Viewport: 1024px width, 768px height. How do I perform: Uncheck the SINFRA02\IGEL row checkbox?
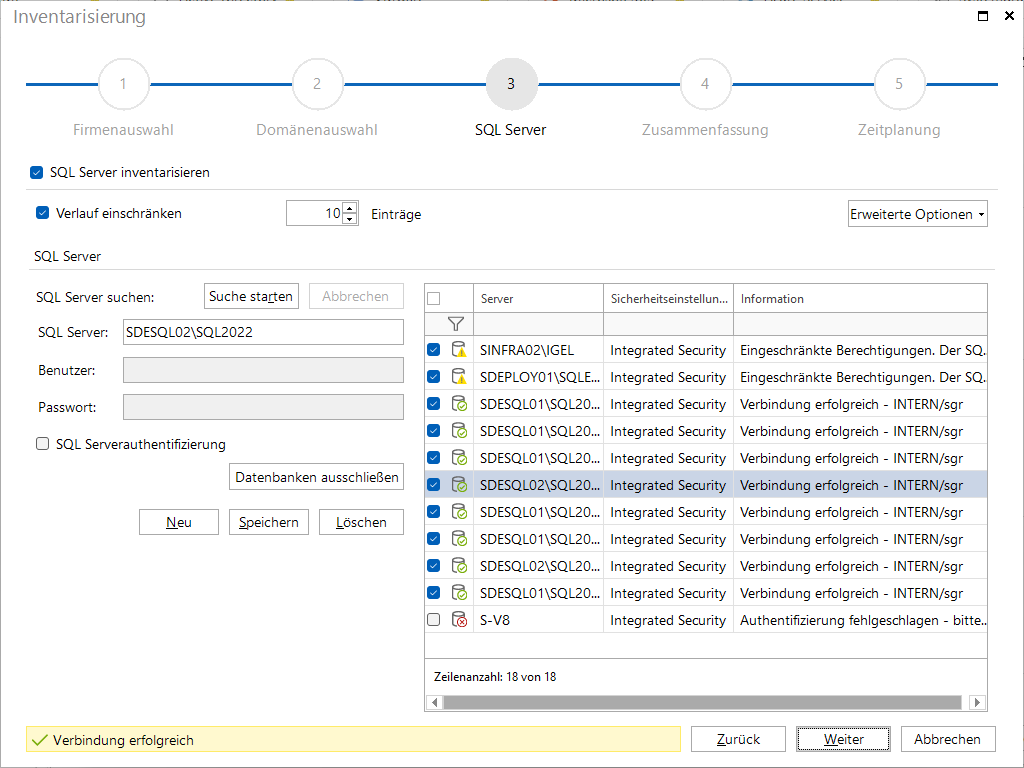(434, 349)
